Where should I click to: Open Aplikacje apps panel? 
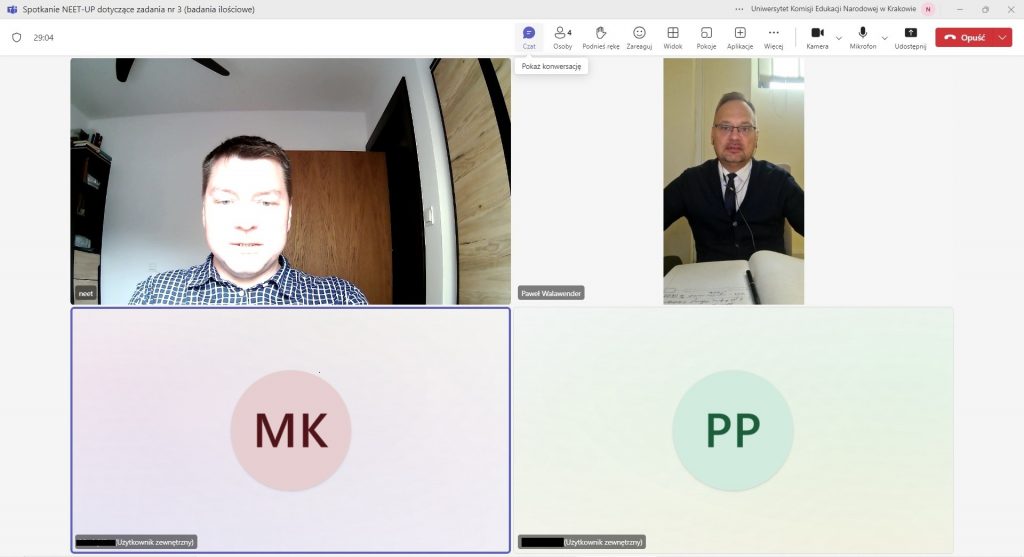(x=740, y=37)
